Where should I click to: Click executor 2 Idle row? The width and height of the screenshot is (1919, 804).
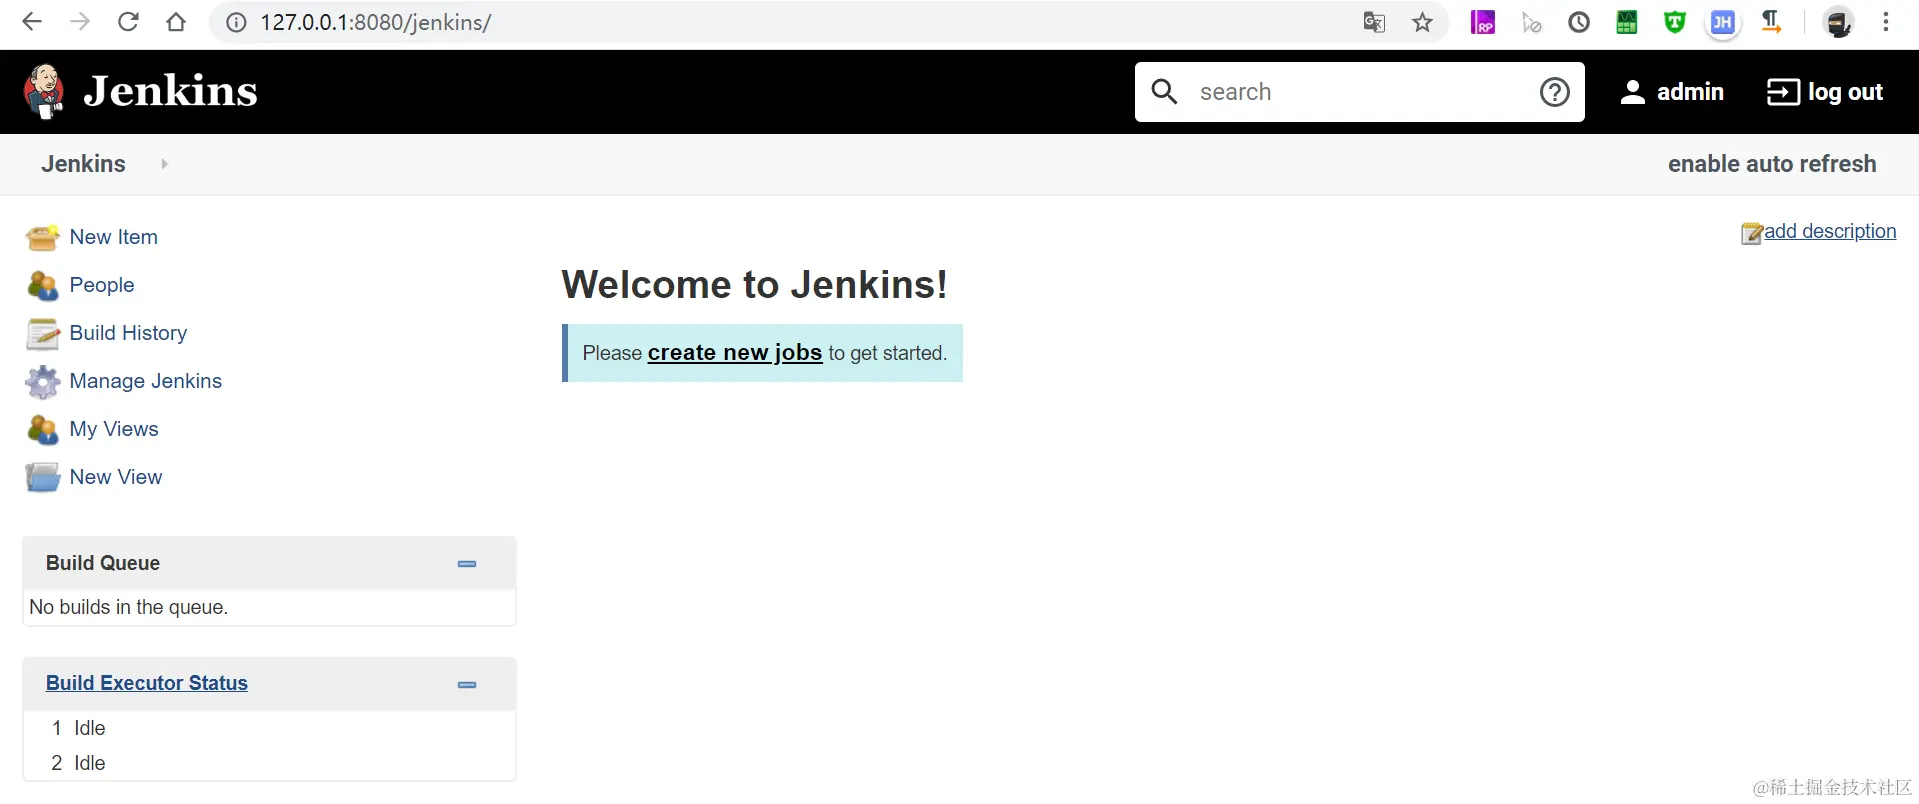[x=269, y=763]
